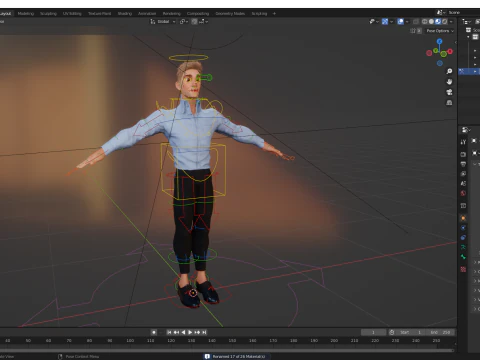Viewport: 480px width, 360px height.
Task: Click the timeline horizontal scrollbar
Action: click(x=227, y=350)
